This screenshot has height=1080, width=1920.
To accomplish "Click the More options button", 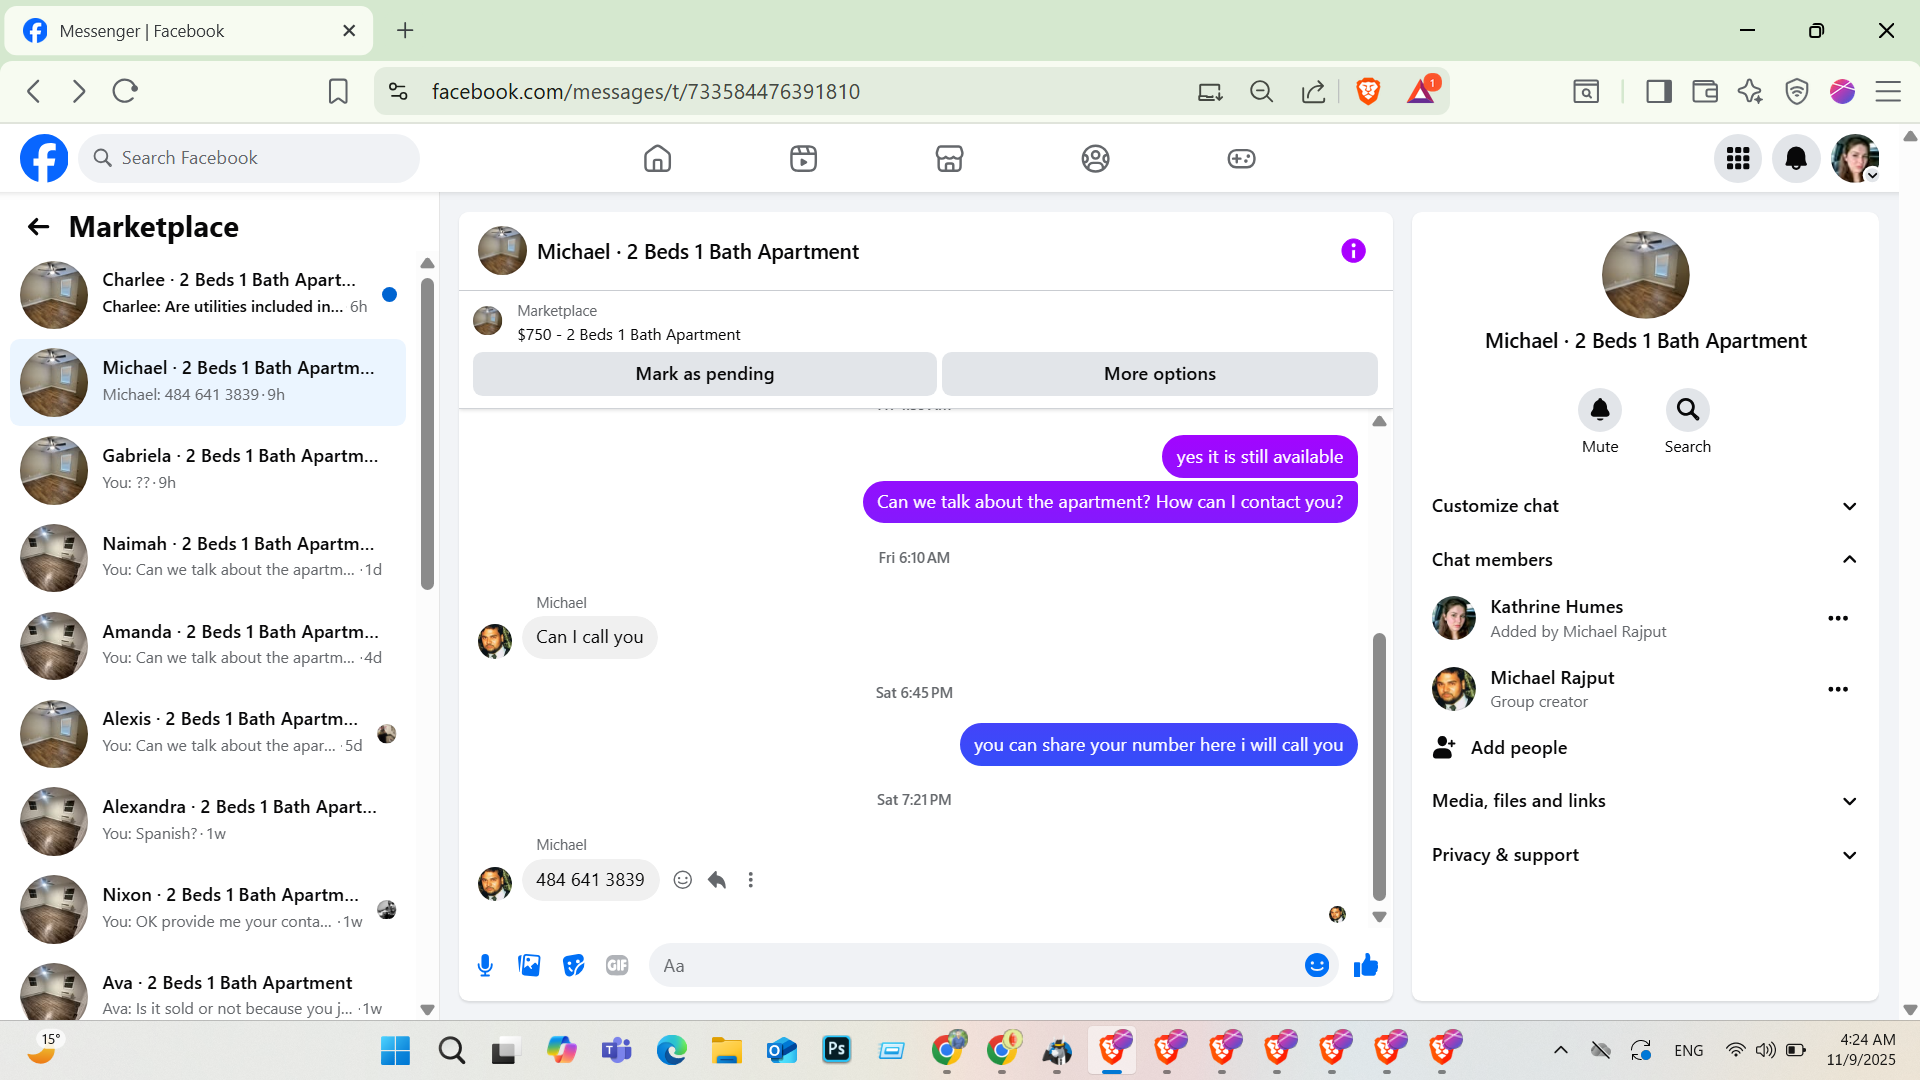I will [x=1159, y=374].
